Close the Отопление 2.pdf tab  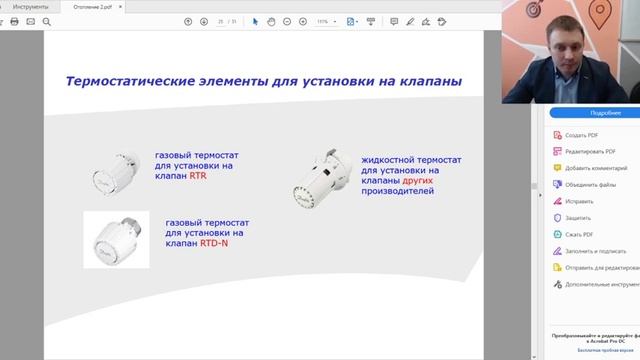(x=120, y=7)
